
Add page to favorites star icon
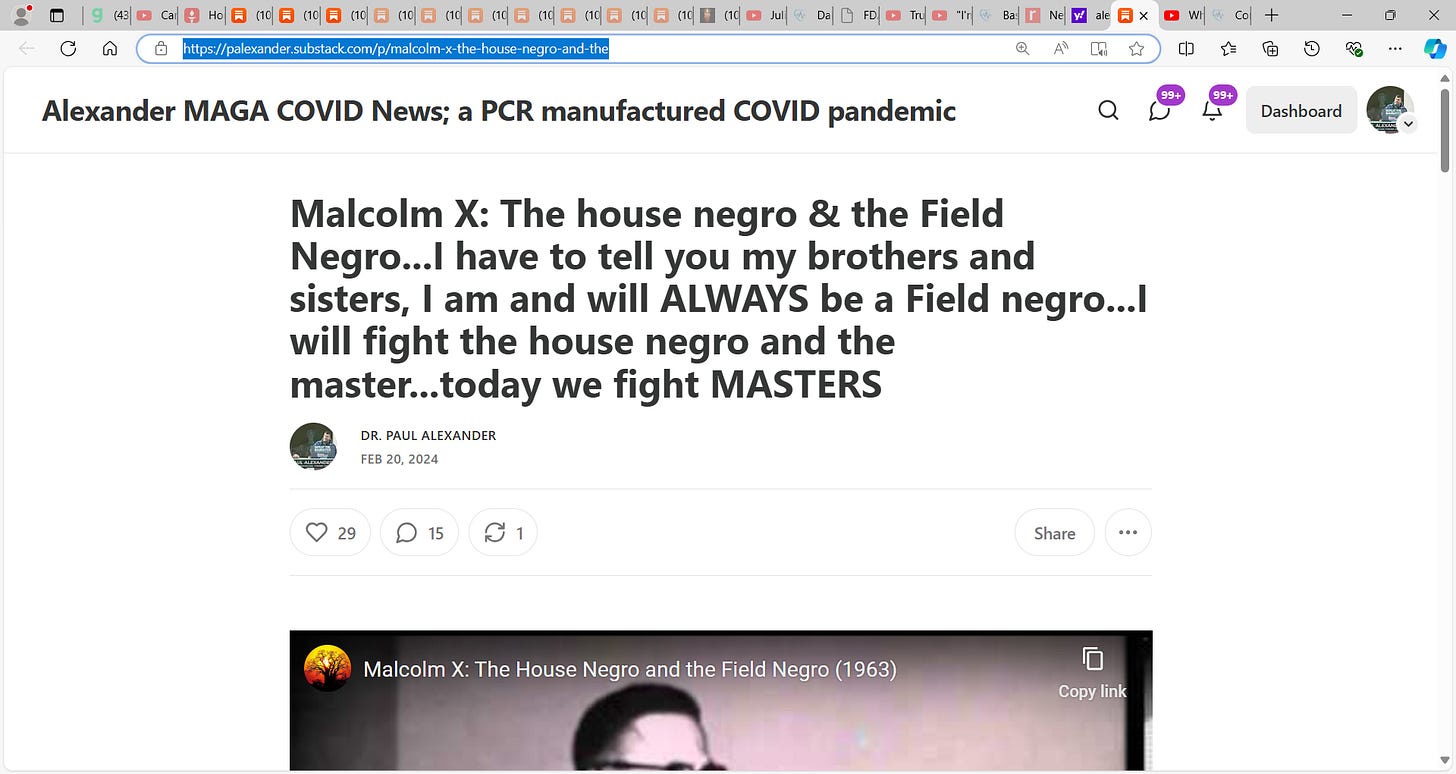(1136, 48)
